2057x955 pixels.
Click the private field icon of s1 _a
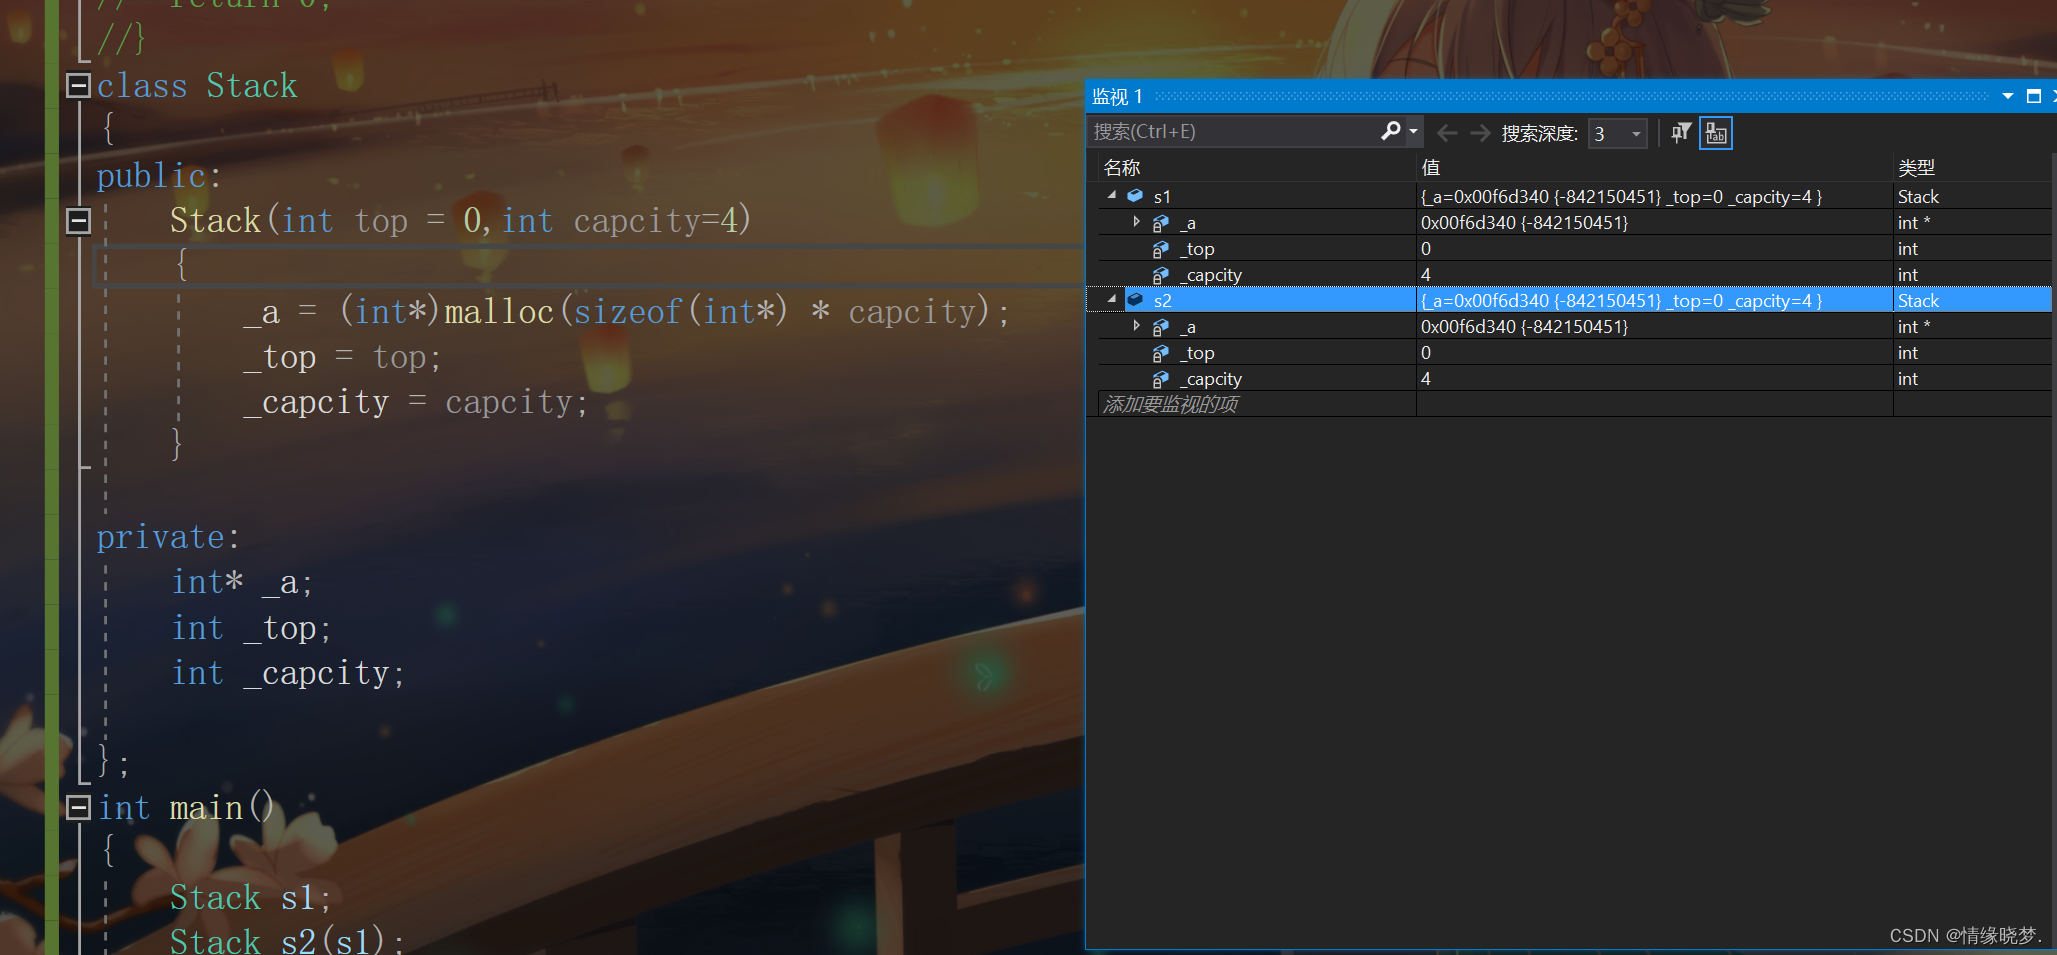click(1160, 223)
